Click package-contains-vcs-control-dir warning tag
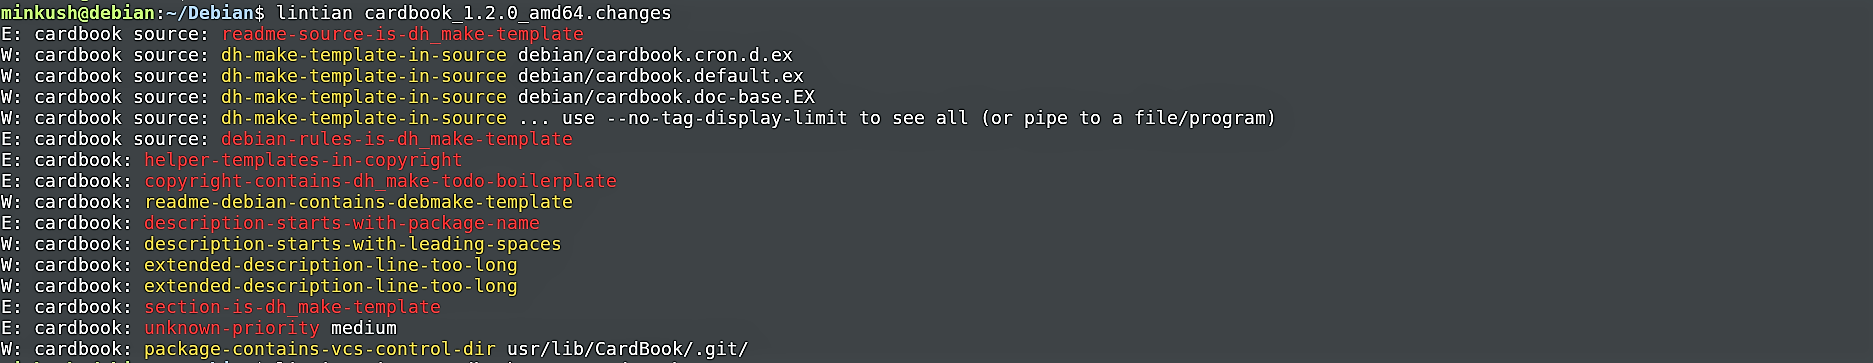This screenshot has height=363, width=1873. coord(320,349)
